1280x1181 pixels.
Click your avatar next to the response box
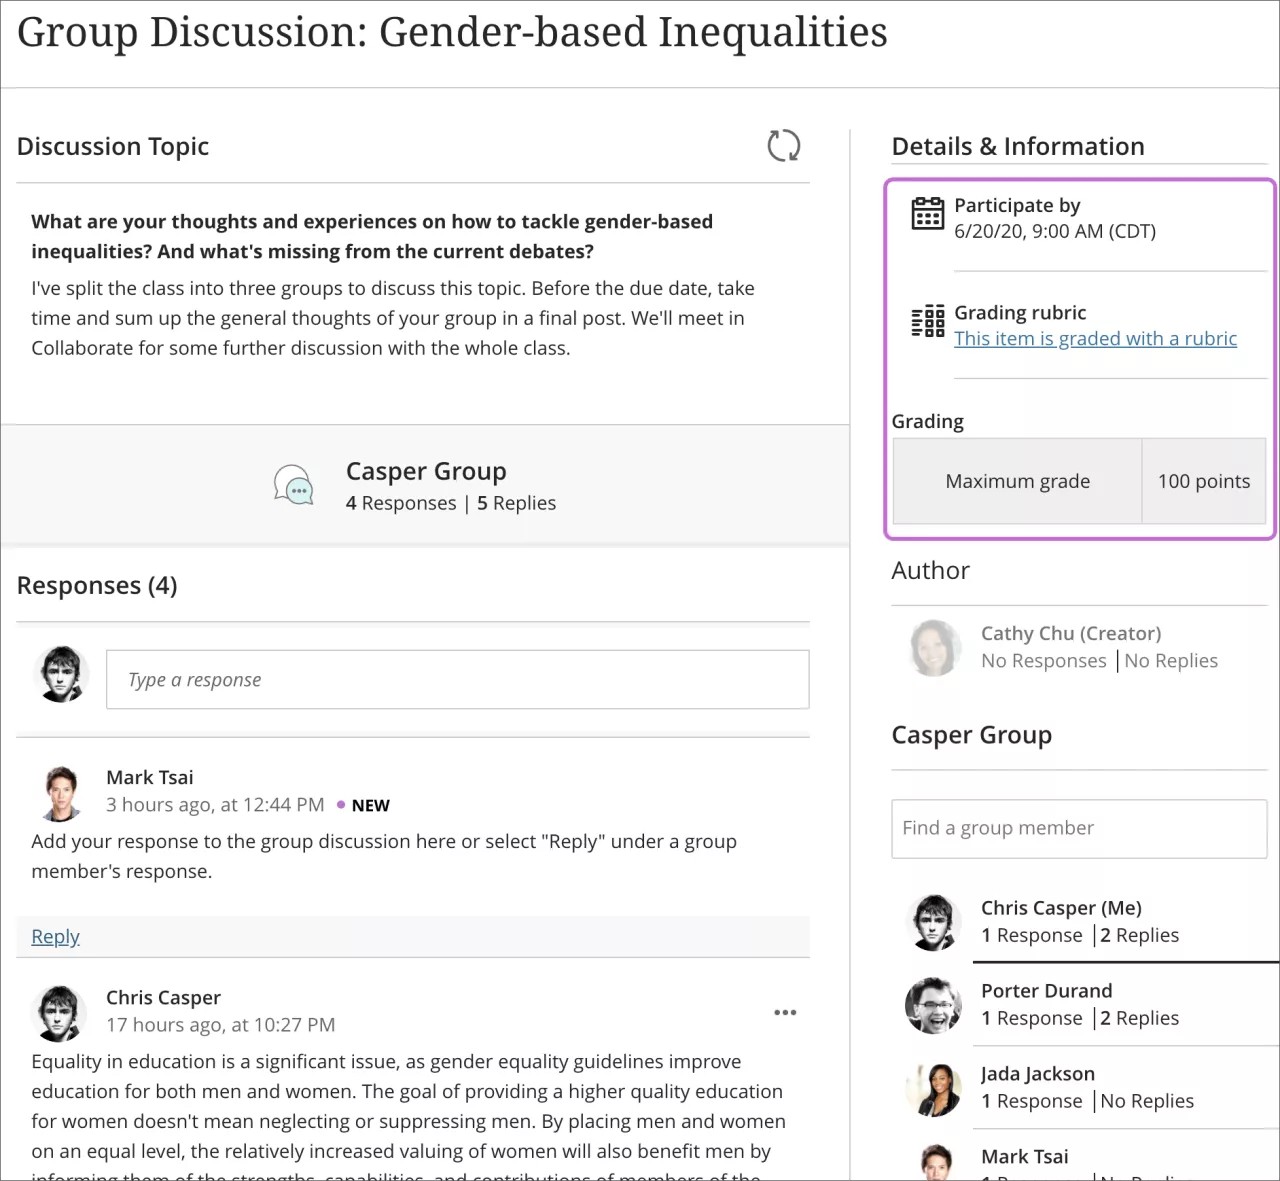61,674
